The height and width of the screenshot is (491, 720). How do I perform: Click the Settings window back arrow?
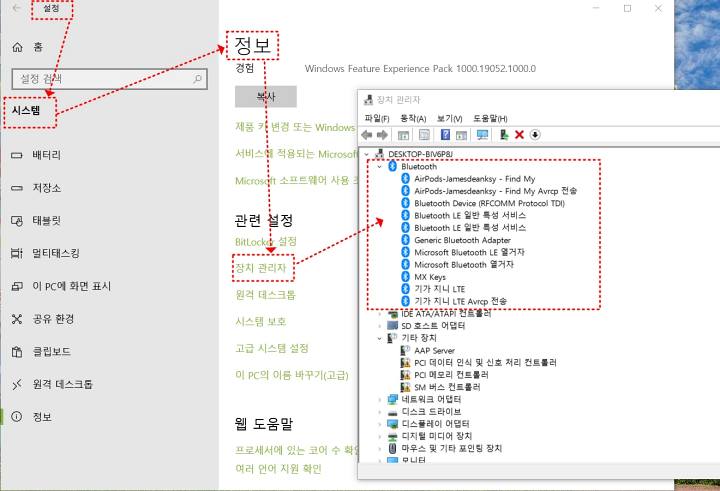[x=17, y=8]
